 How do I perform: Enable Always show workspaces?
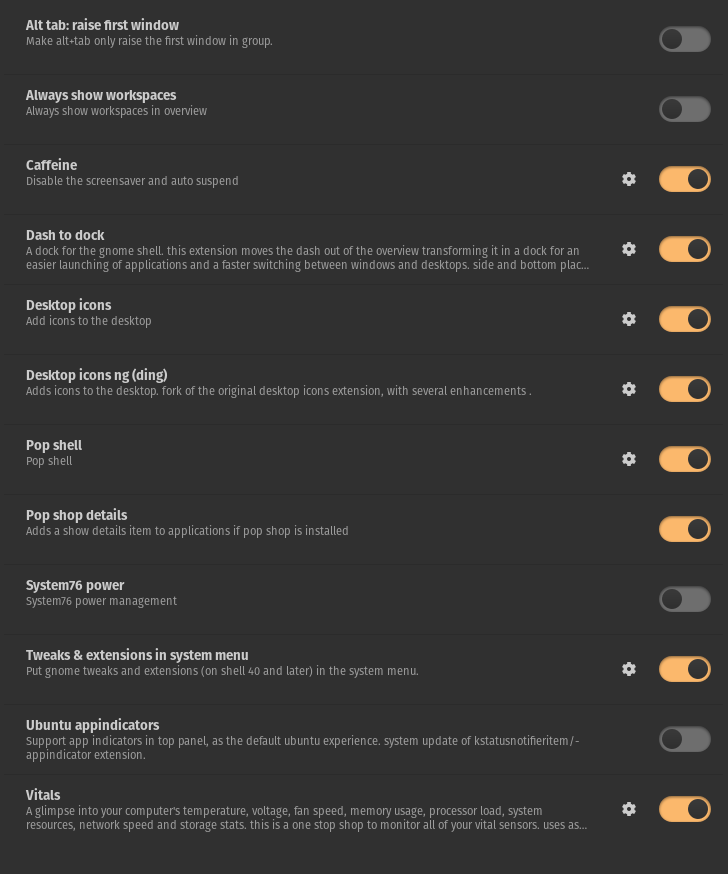[684, 109]
